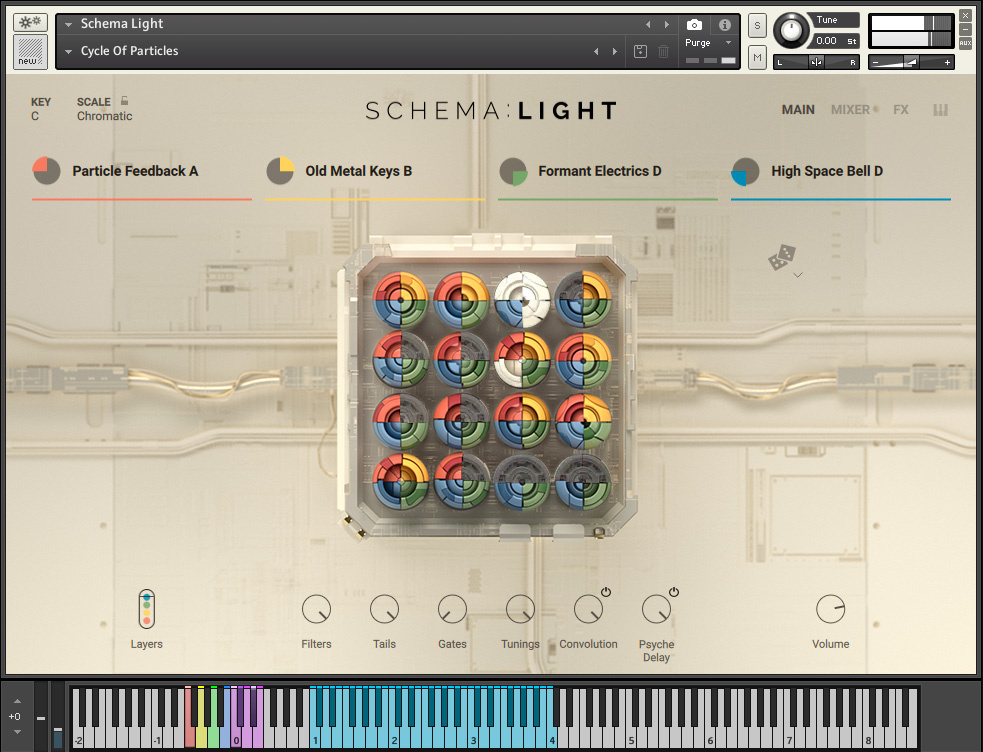Click the Tunings knob
Screen dimensions: 983x752
(x=520, y=608)
